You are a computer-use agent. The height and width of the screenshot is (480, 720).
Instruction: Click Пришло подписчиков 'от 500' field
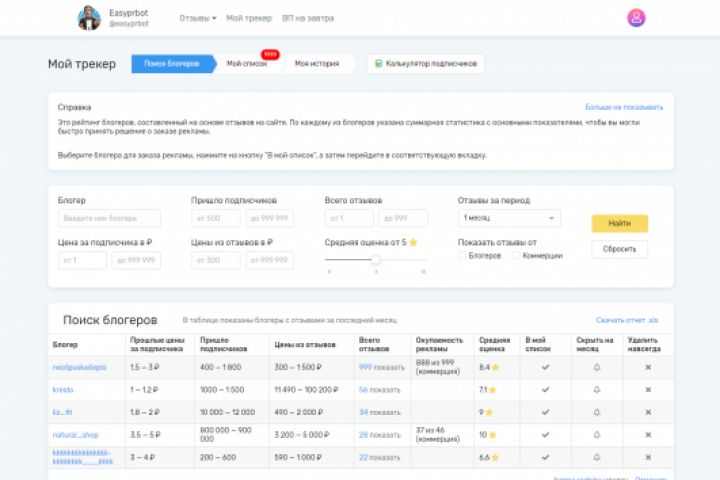215,218
